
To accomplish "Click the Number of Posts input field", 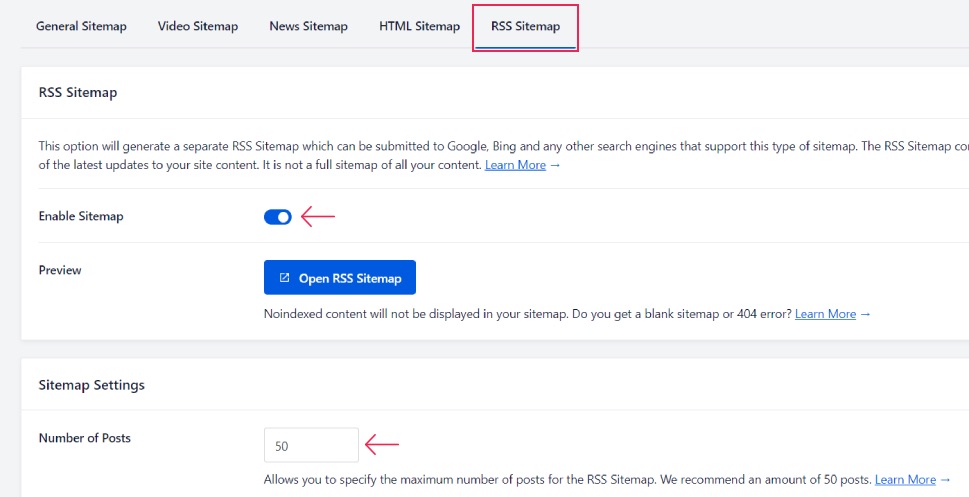I will [311, 445].
